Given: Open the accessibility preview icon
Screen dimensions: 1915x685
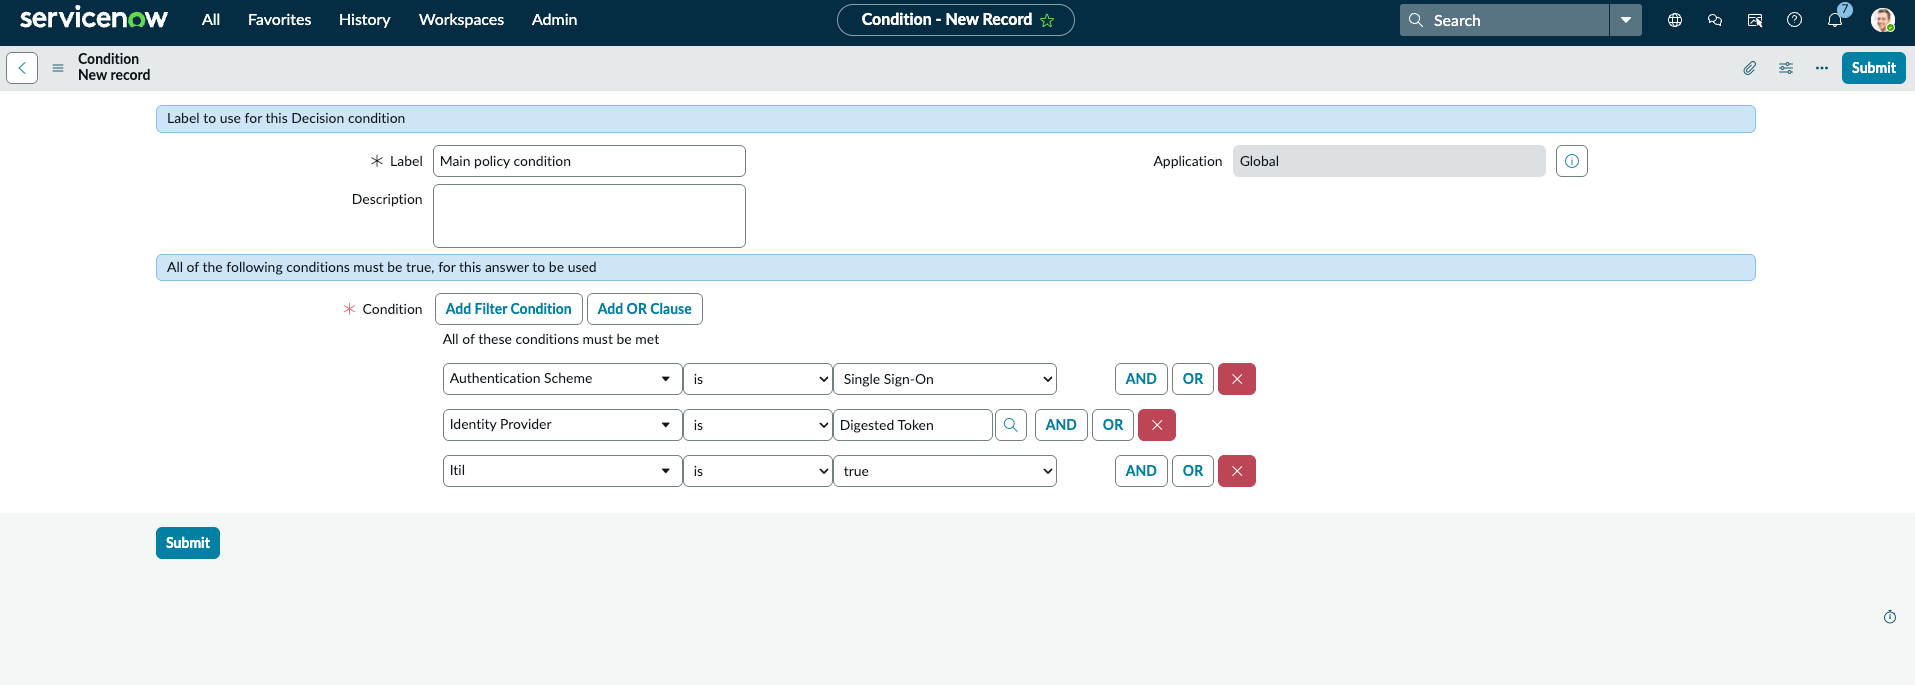Looking at the screenshot, I should click(1755, 20).
